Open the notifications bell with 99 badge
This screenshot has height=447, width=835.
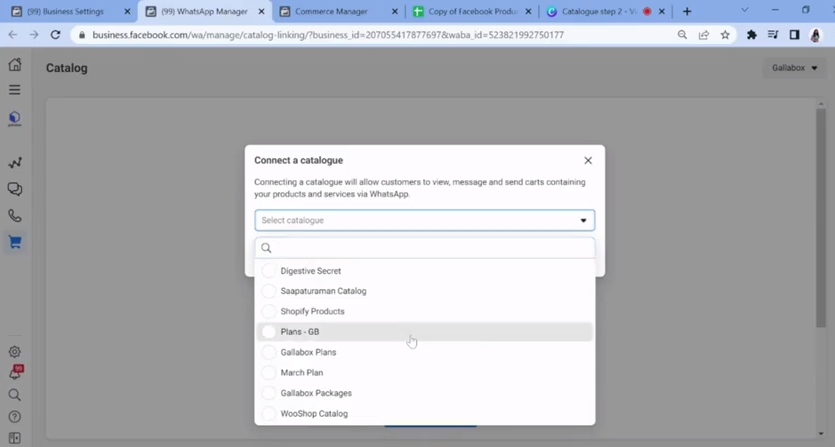tap(15, 372)
